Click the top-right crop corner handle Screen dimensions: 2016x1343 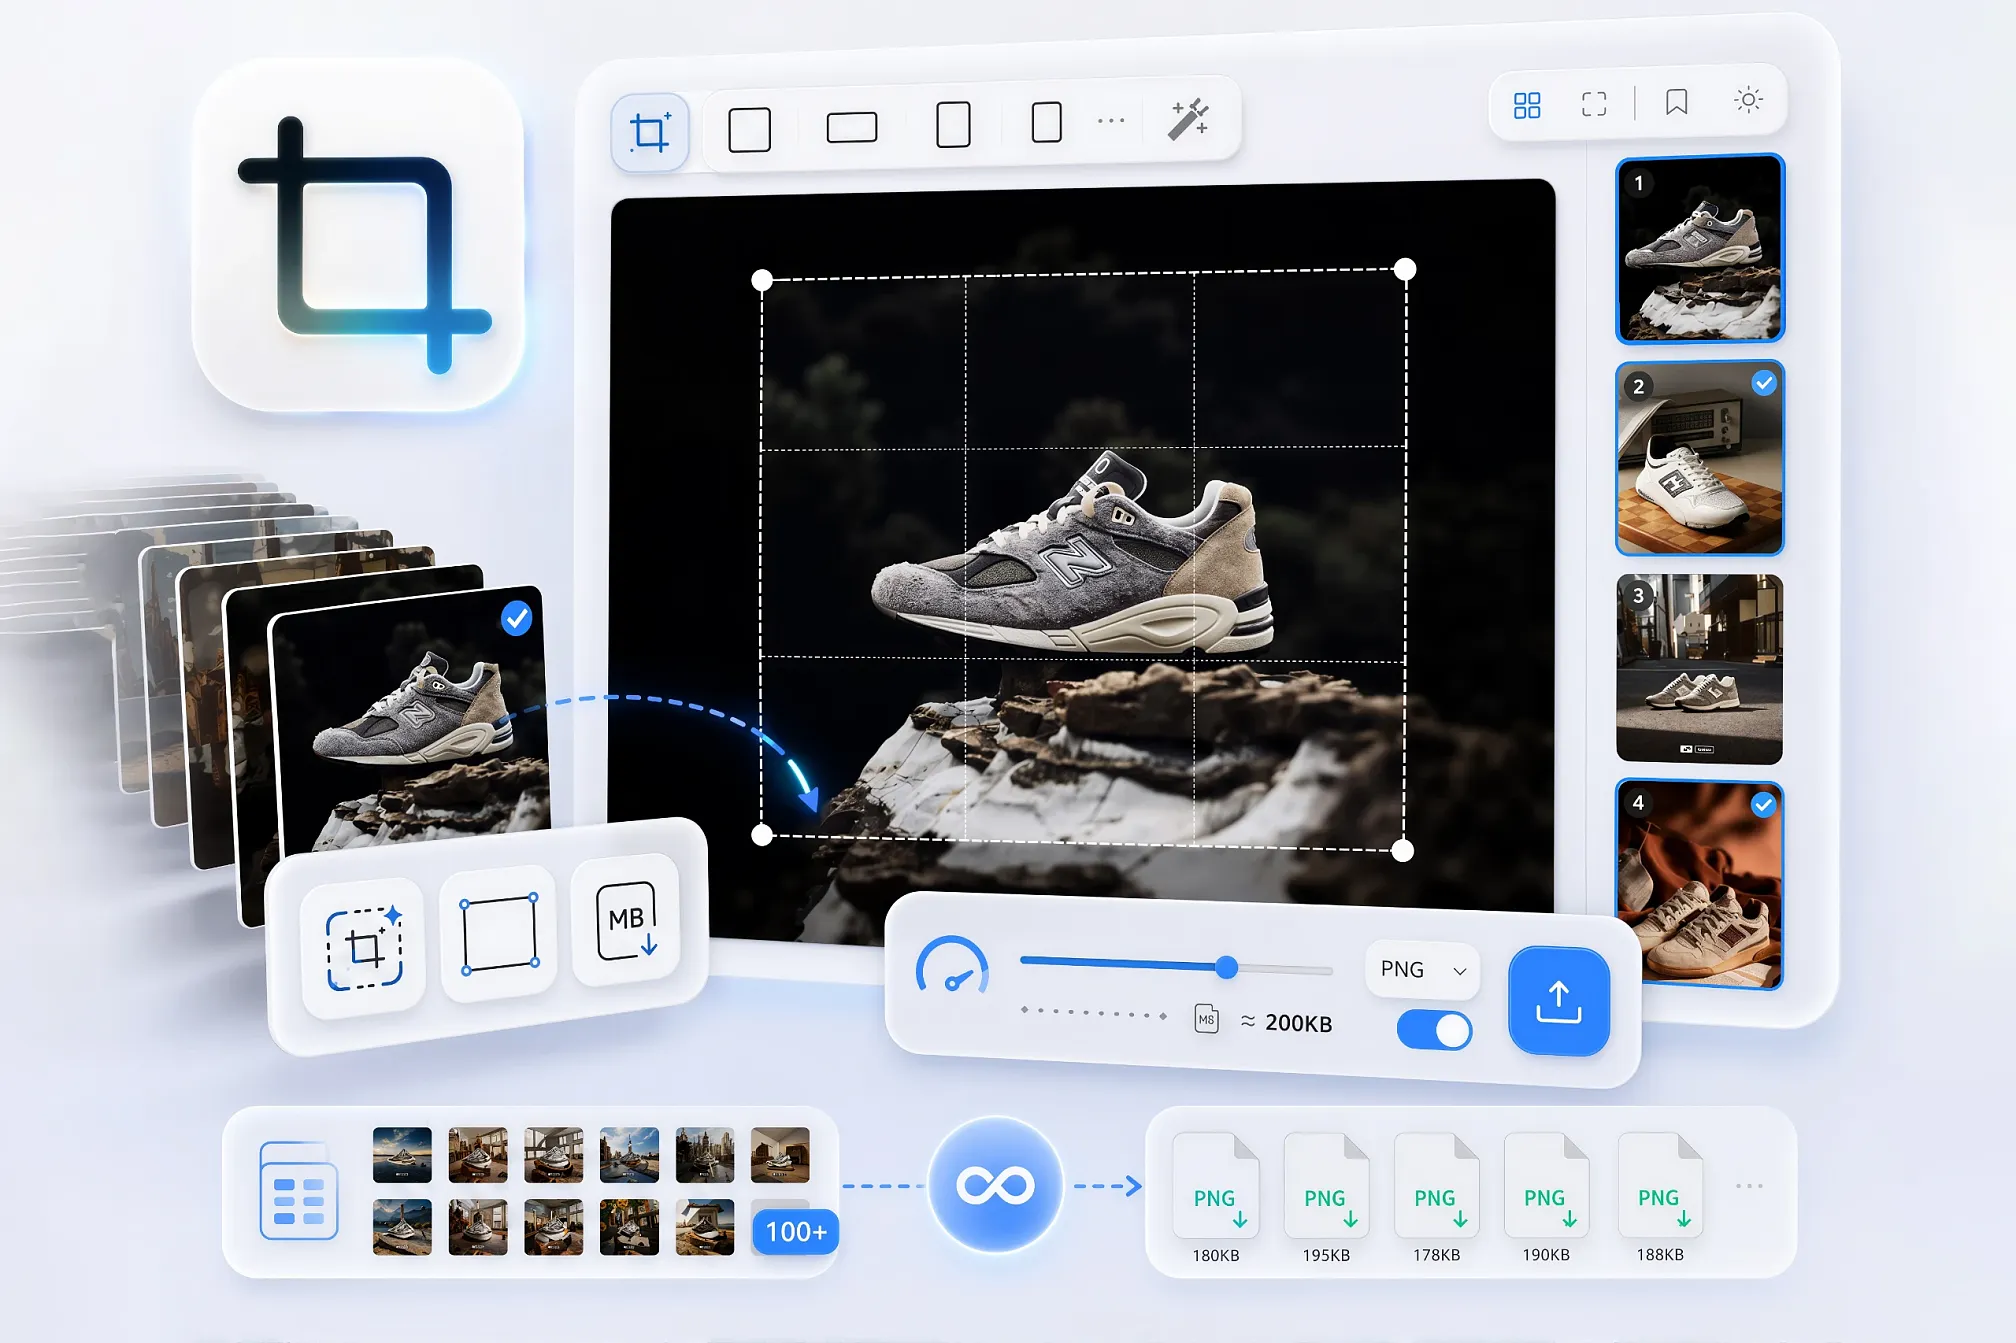tap(1405, 269)
